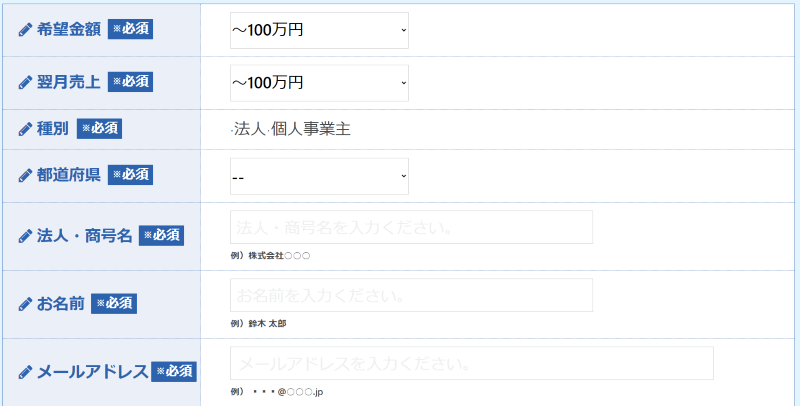
Task: Click the 必須 badge next to 希望金額
Action: 131,29
